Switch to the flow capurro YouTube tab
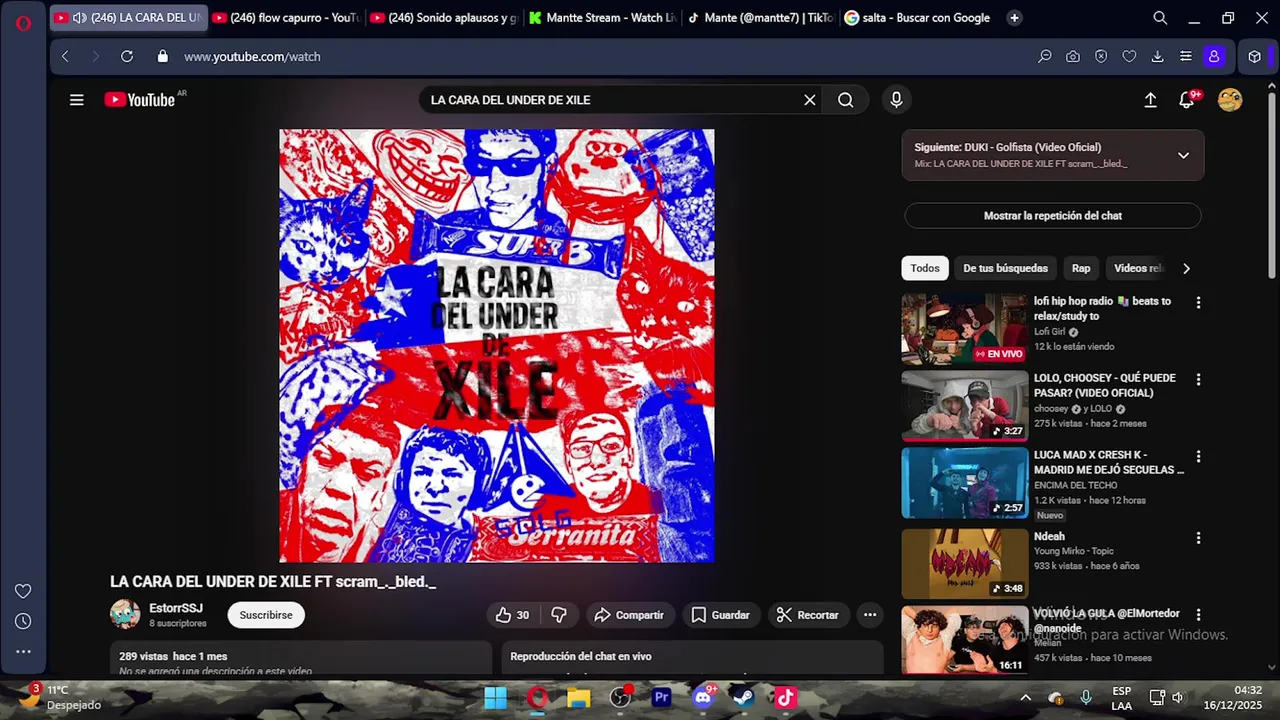The image size is (1280, 720). (287, 18)
